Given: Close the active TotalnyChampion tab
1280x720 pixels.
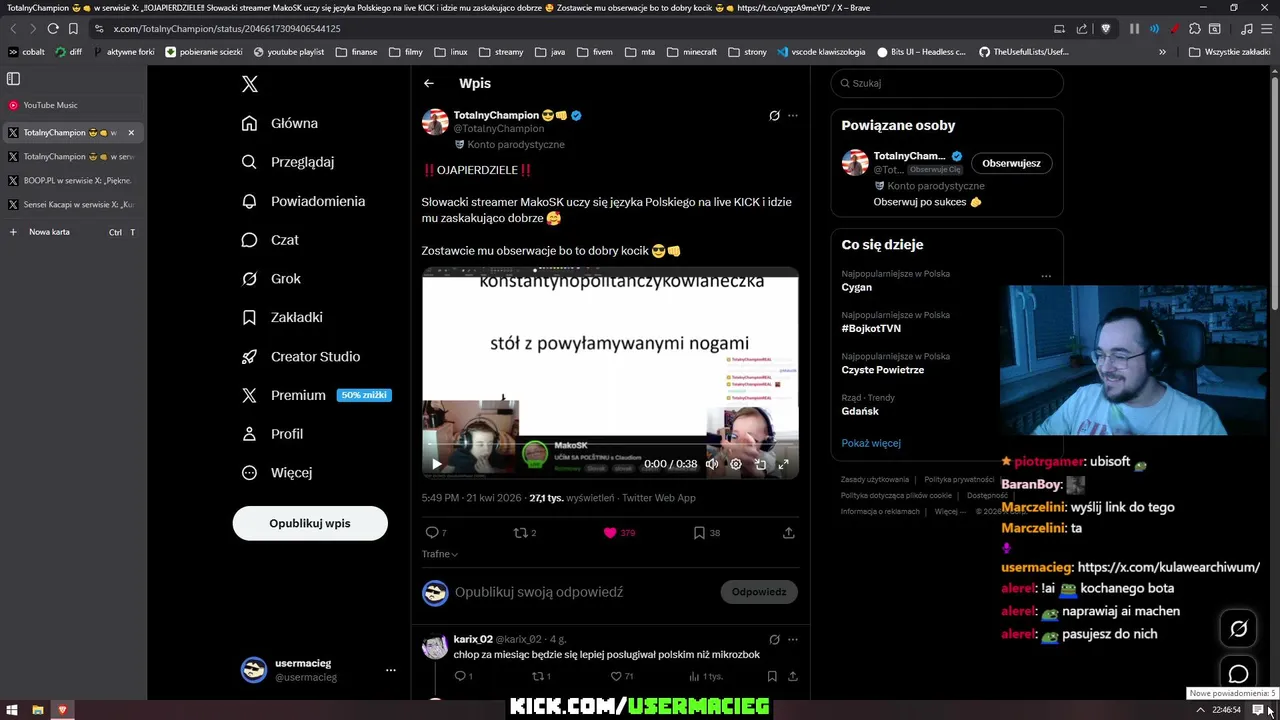Looking at the screenshot, I should [x=131, y=133].
